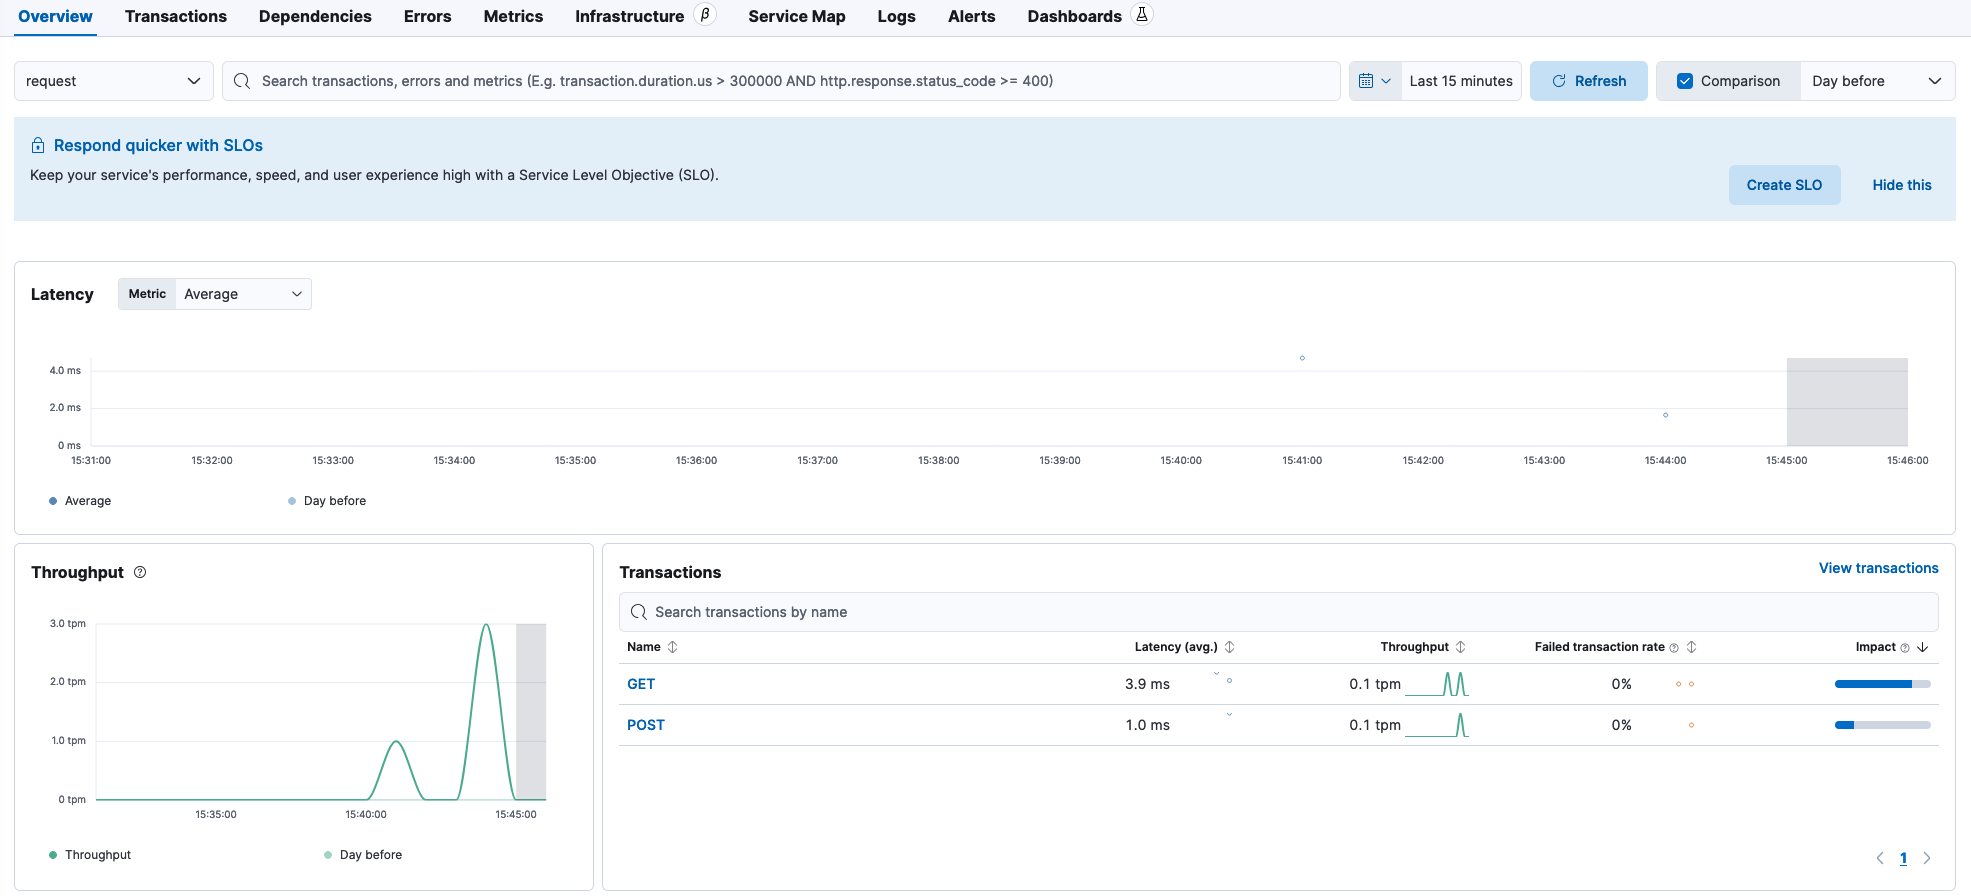Sort by Failed transaction rate icon
This screenshot has width=1971, height=896.
[x=1692, y=647]
